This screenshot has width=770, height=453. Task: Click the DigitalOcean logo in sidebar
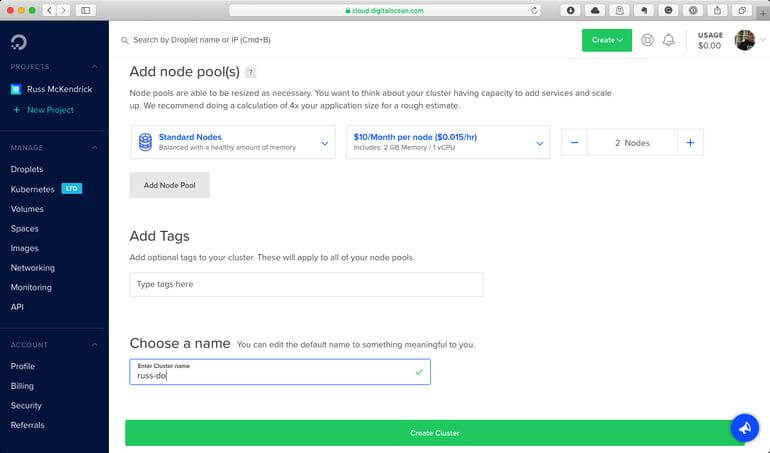click(x=19, y=41)
